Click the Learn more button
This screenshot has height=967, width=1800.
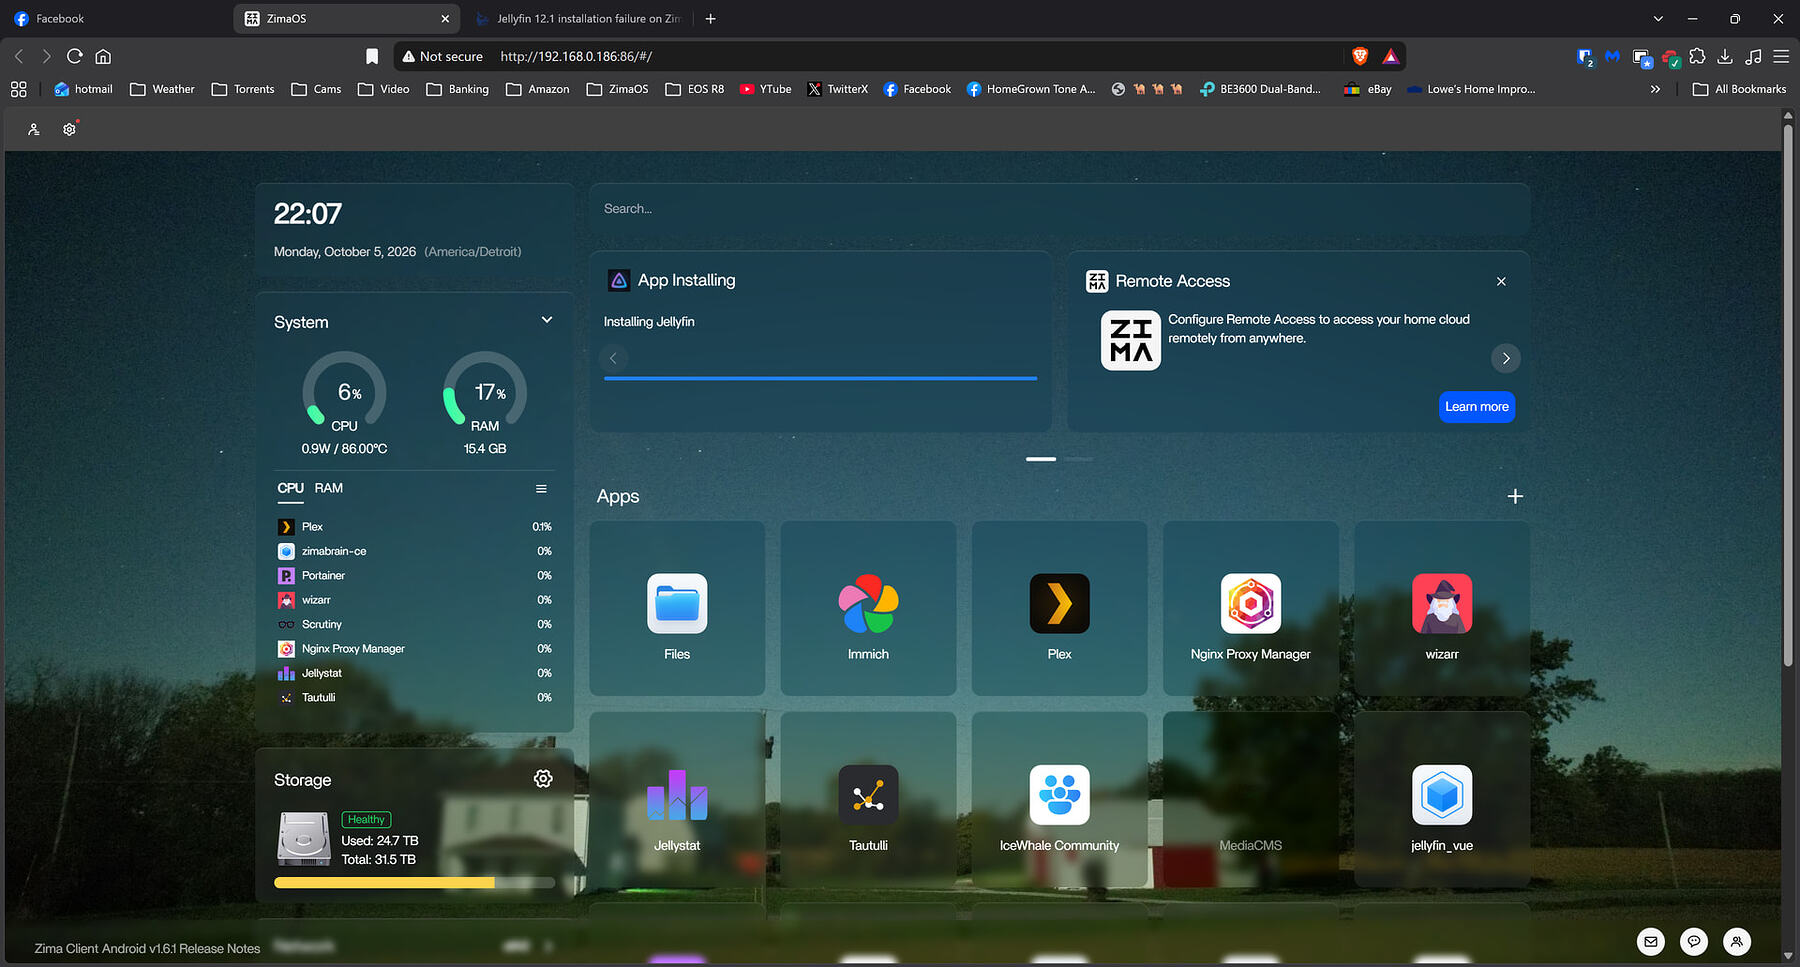point(1476,407)
